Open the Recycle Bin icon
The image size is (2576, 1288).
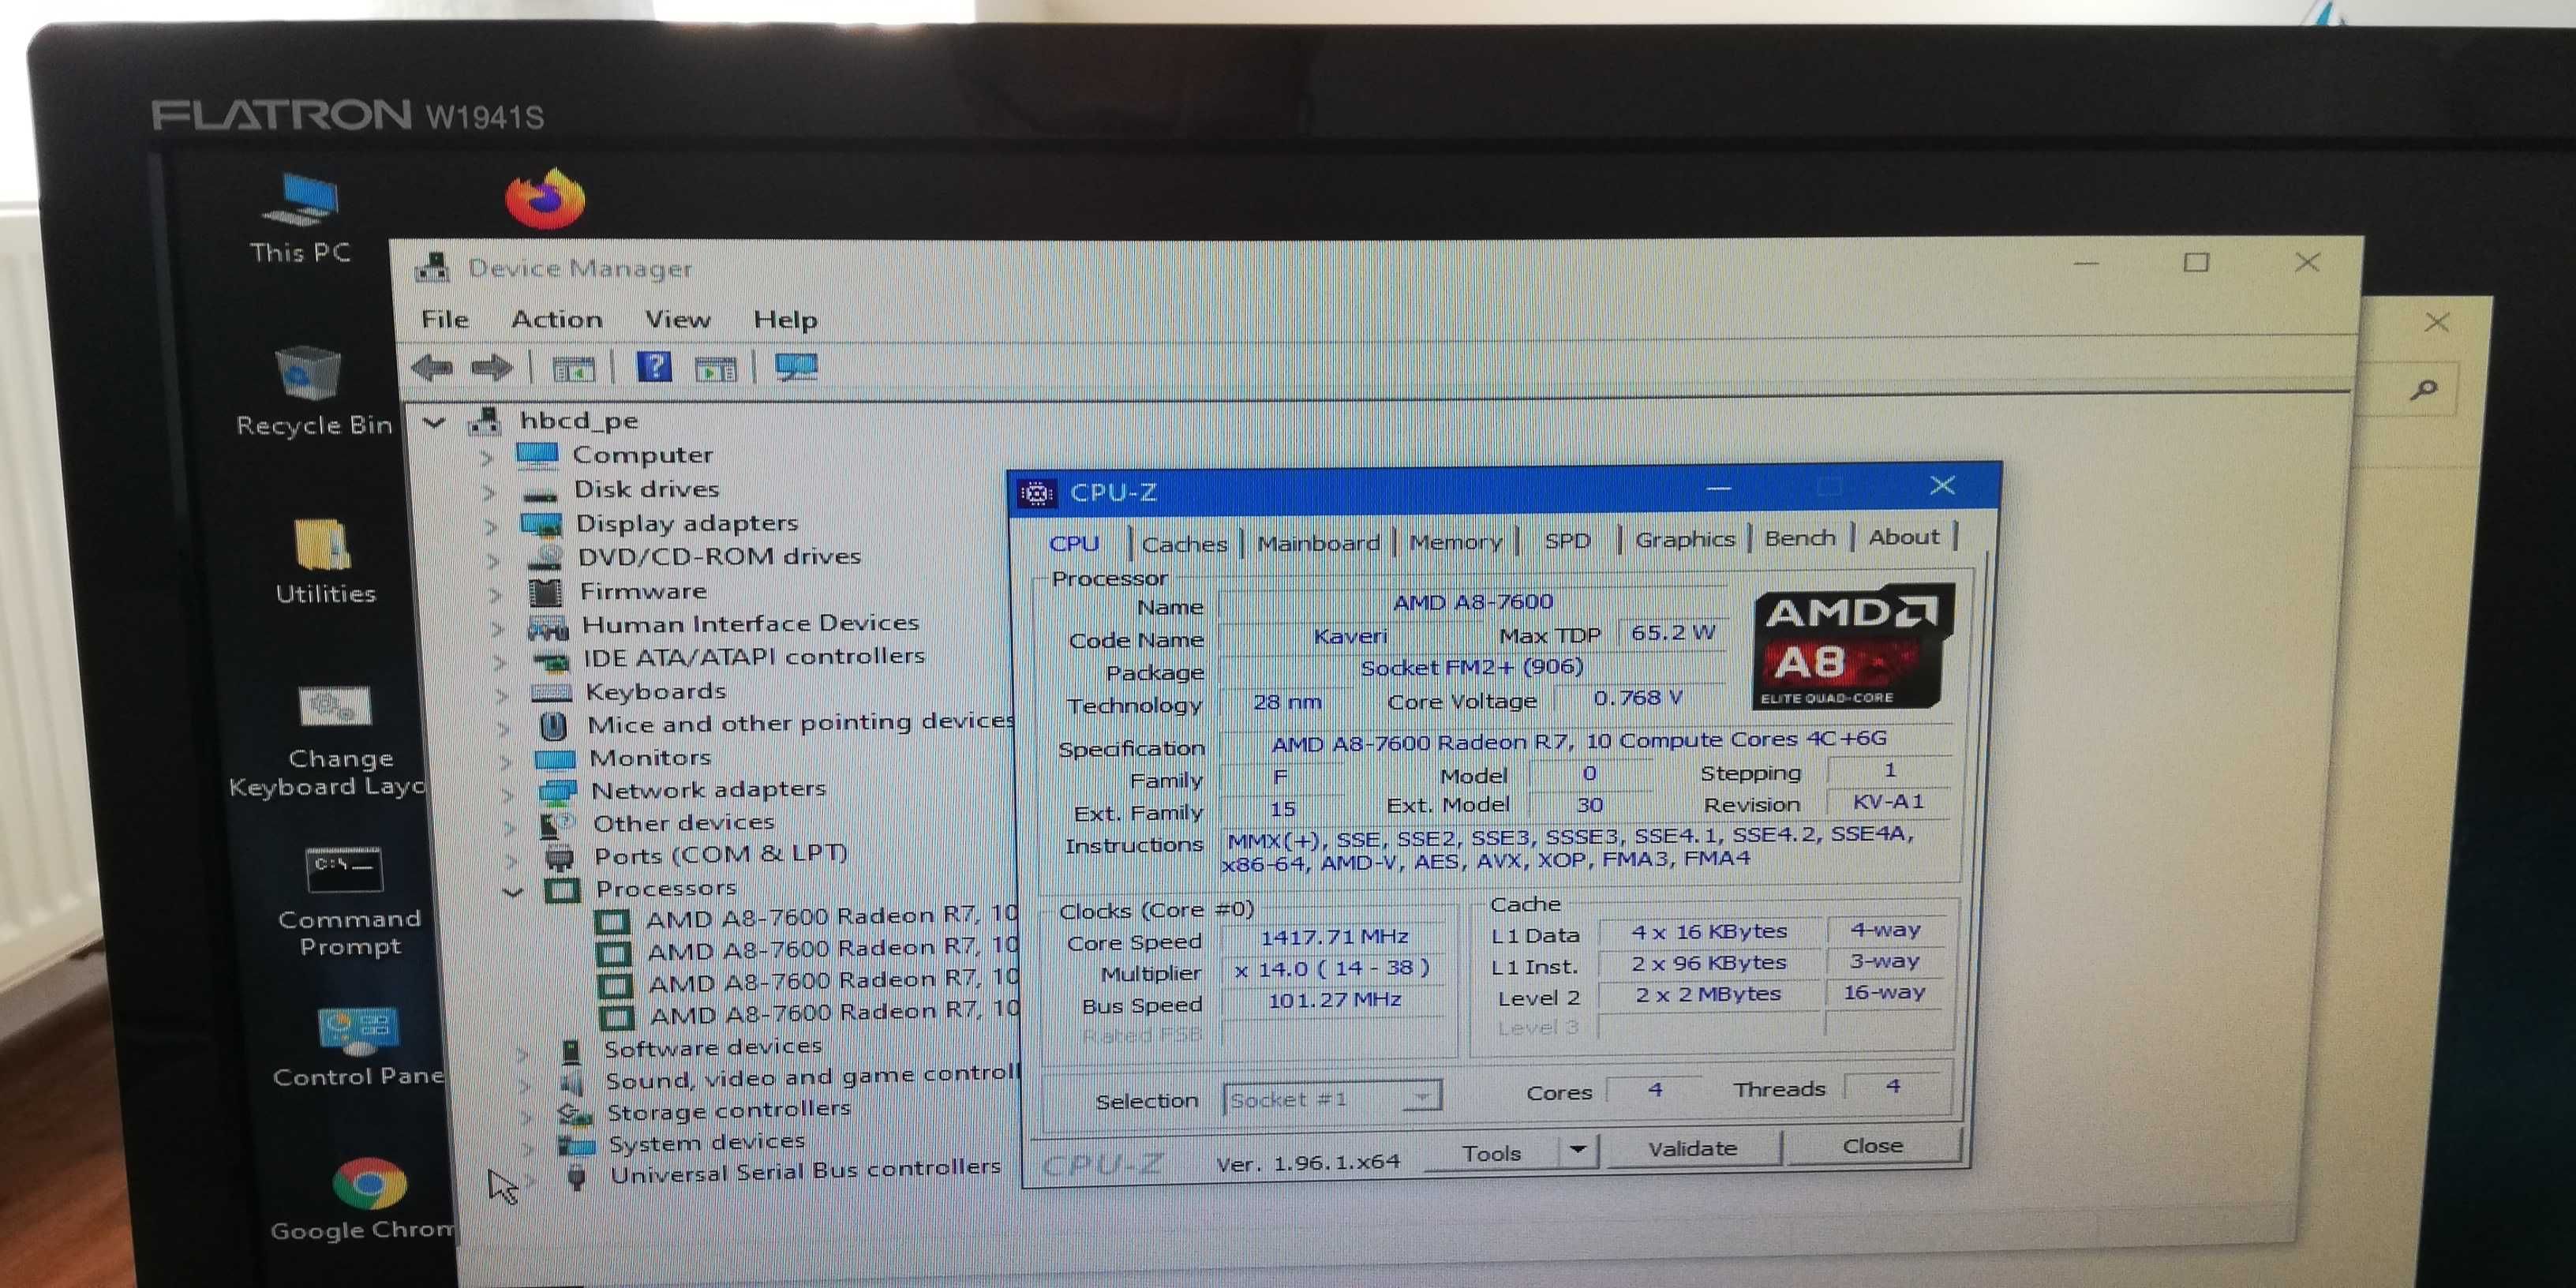click(313, 391)
